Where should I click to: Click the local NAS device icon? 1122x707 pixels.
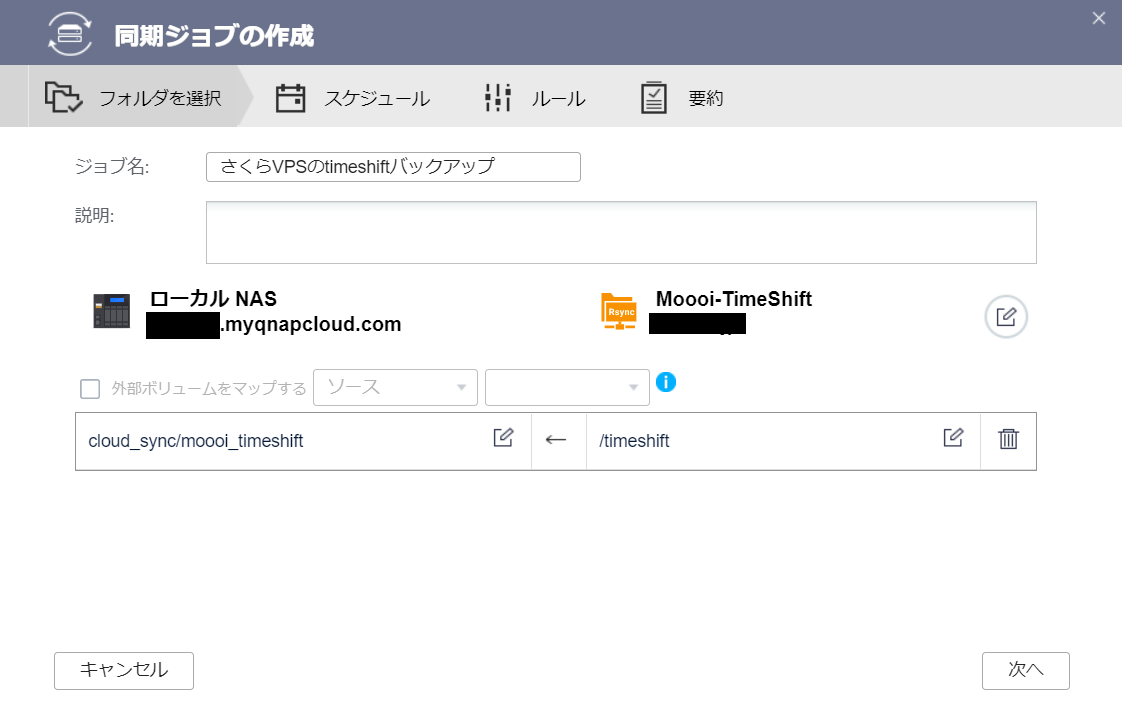(x=112, y=311)
